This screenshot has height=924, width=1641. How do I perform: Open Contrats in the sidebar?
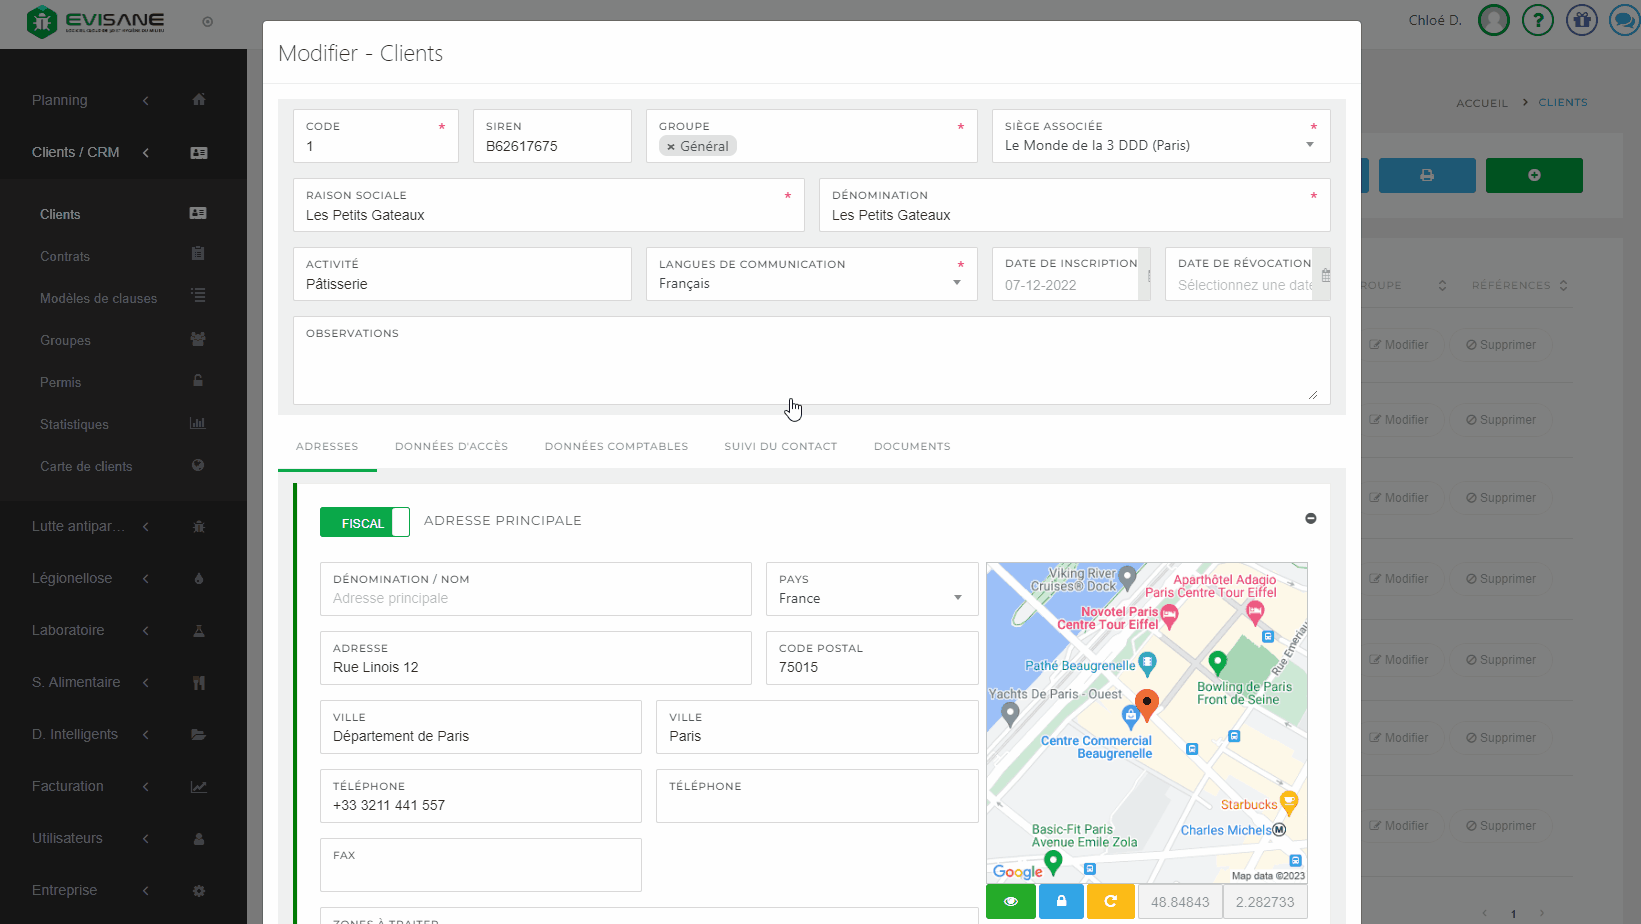pos(65,256)
